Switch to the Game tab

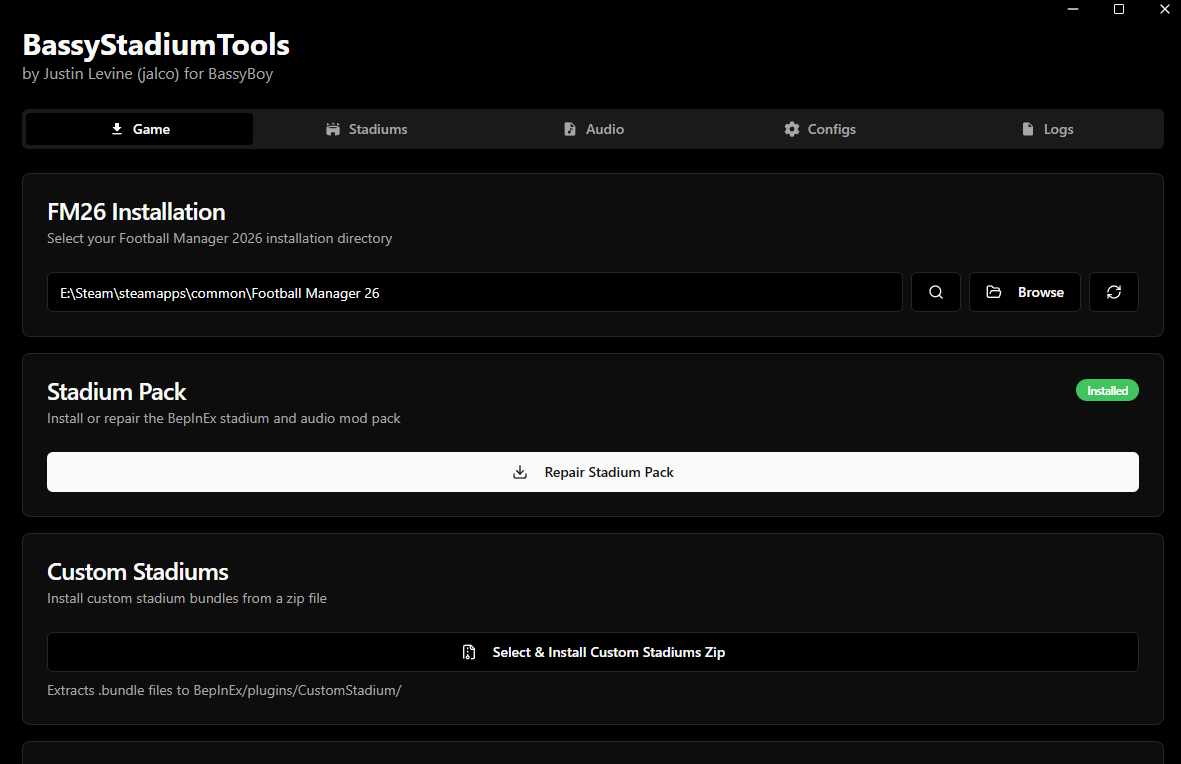[x=139, y=129]
